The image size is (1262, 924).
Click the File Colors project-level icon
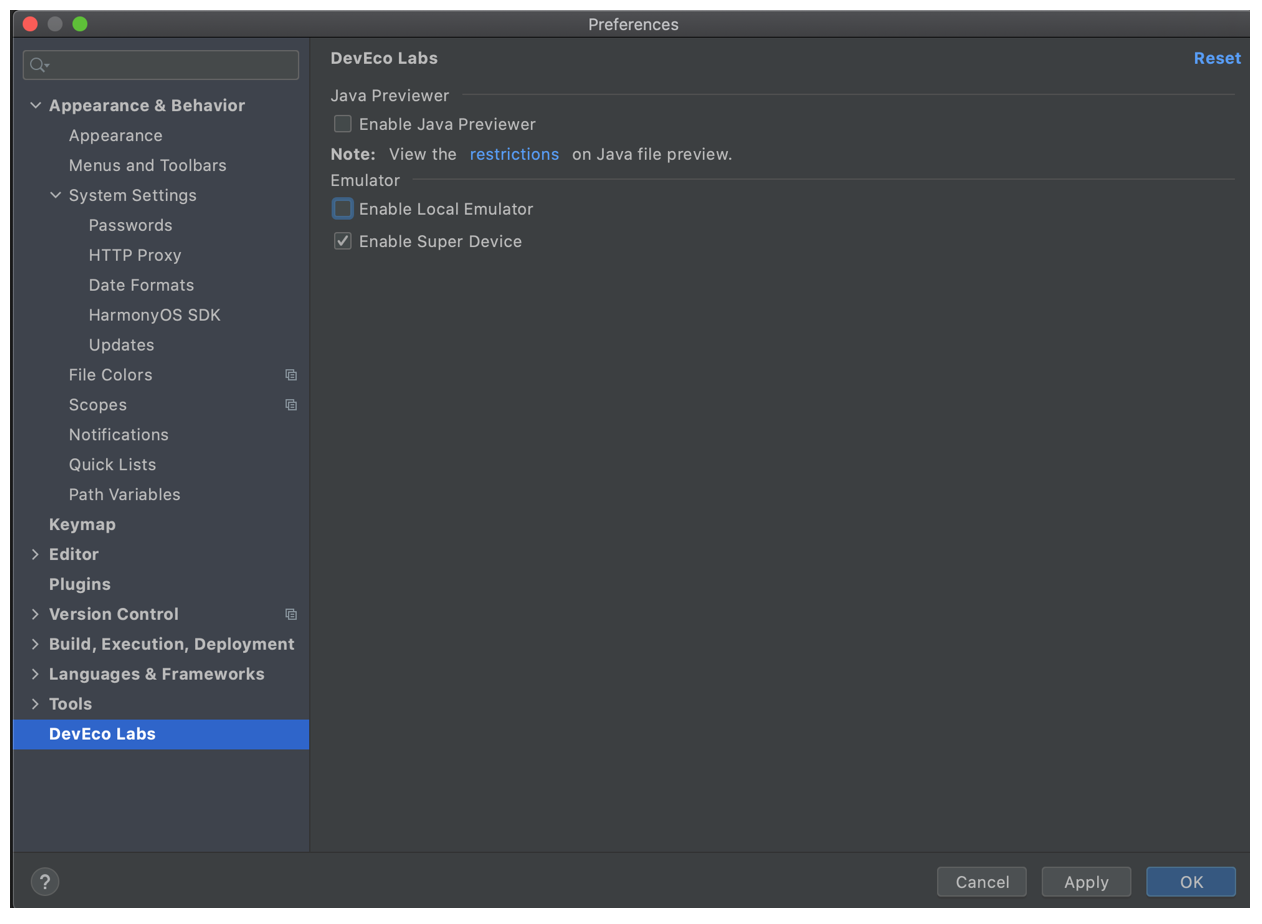point(291,375)
